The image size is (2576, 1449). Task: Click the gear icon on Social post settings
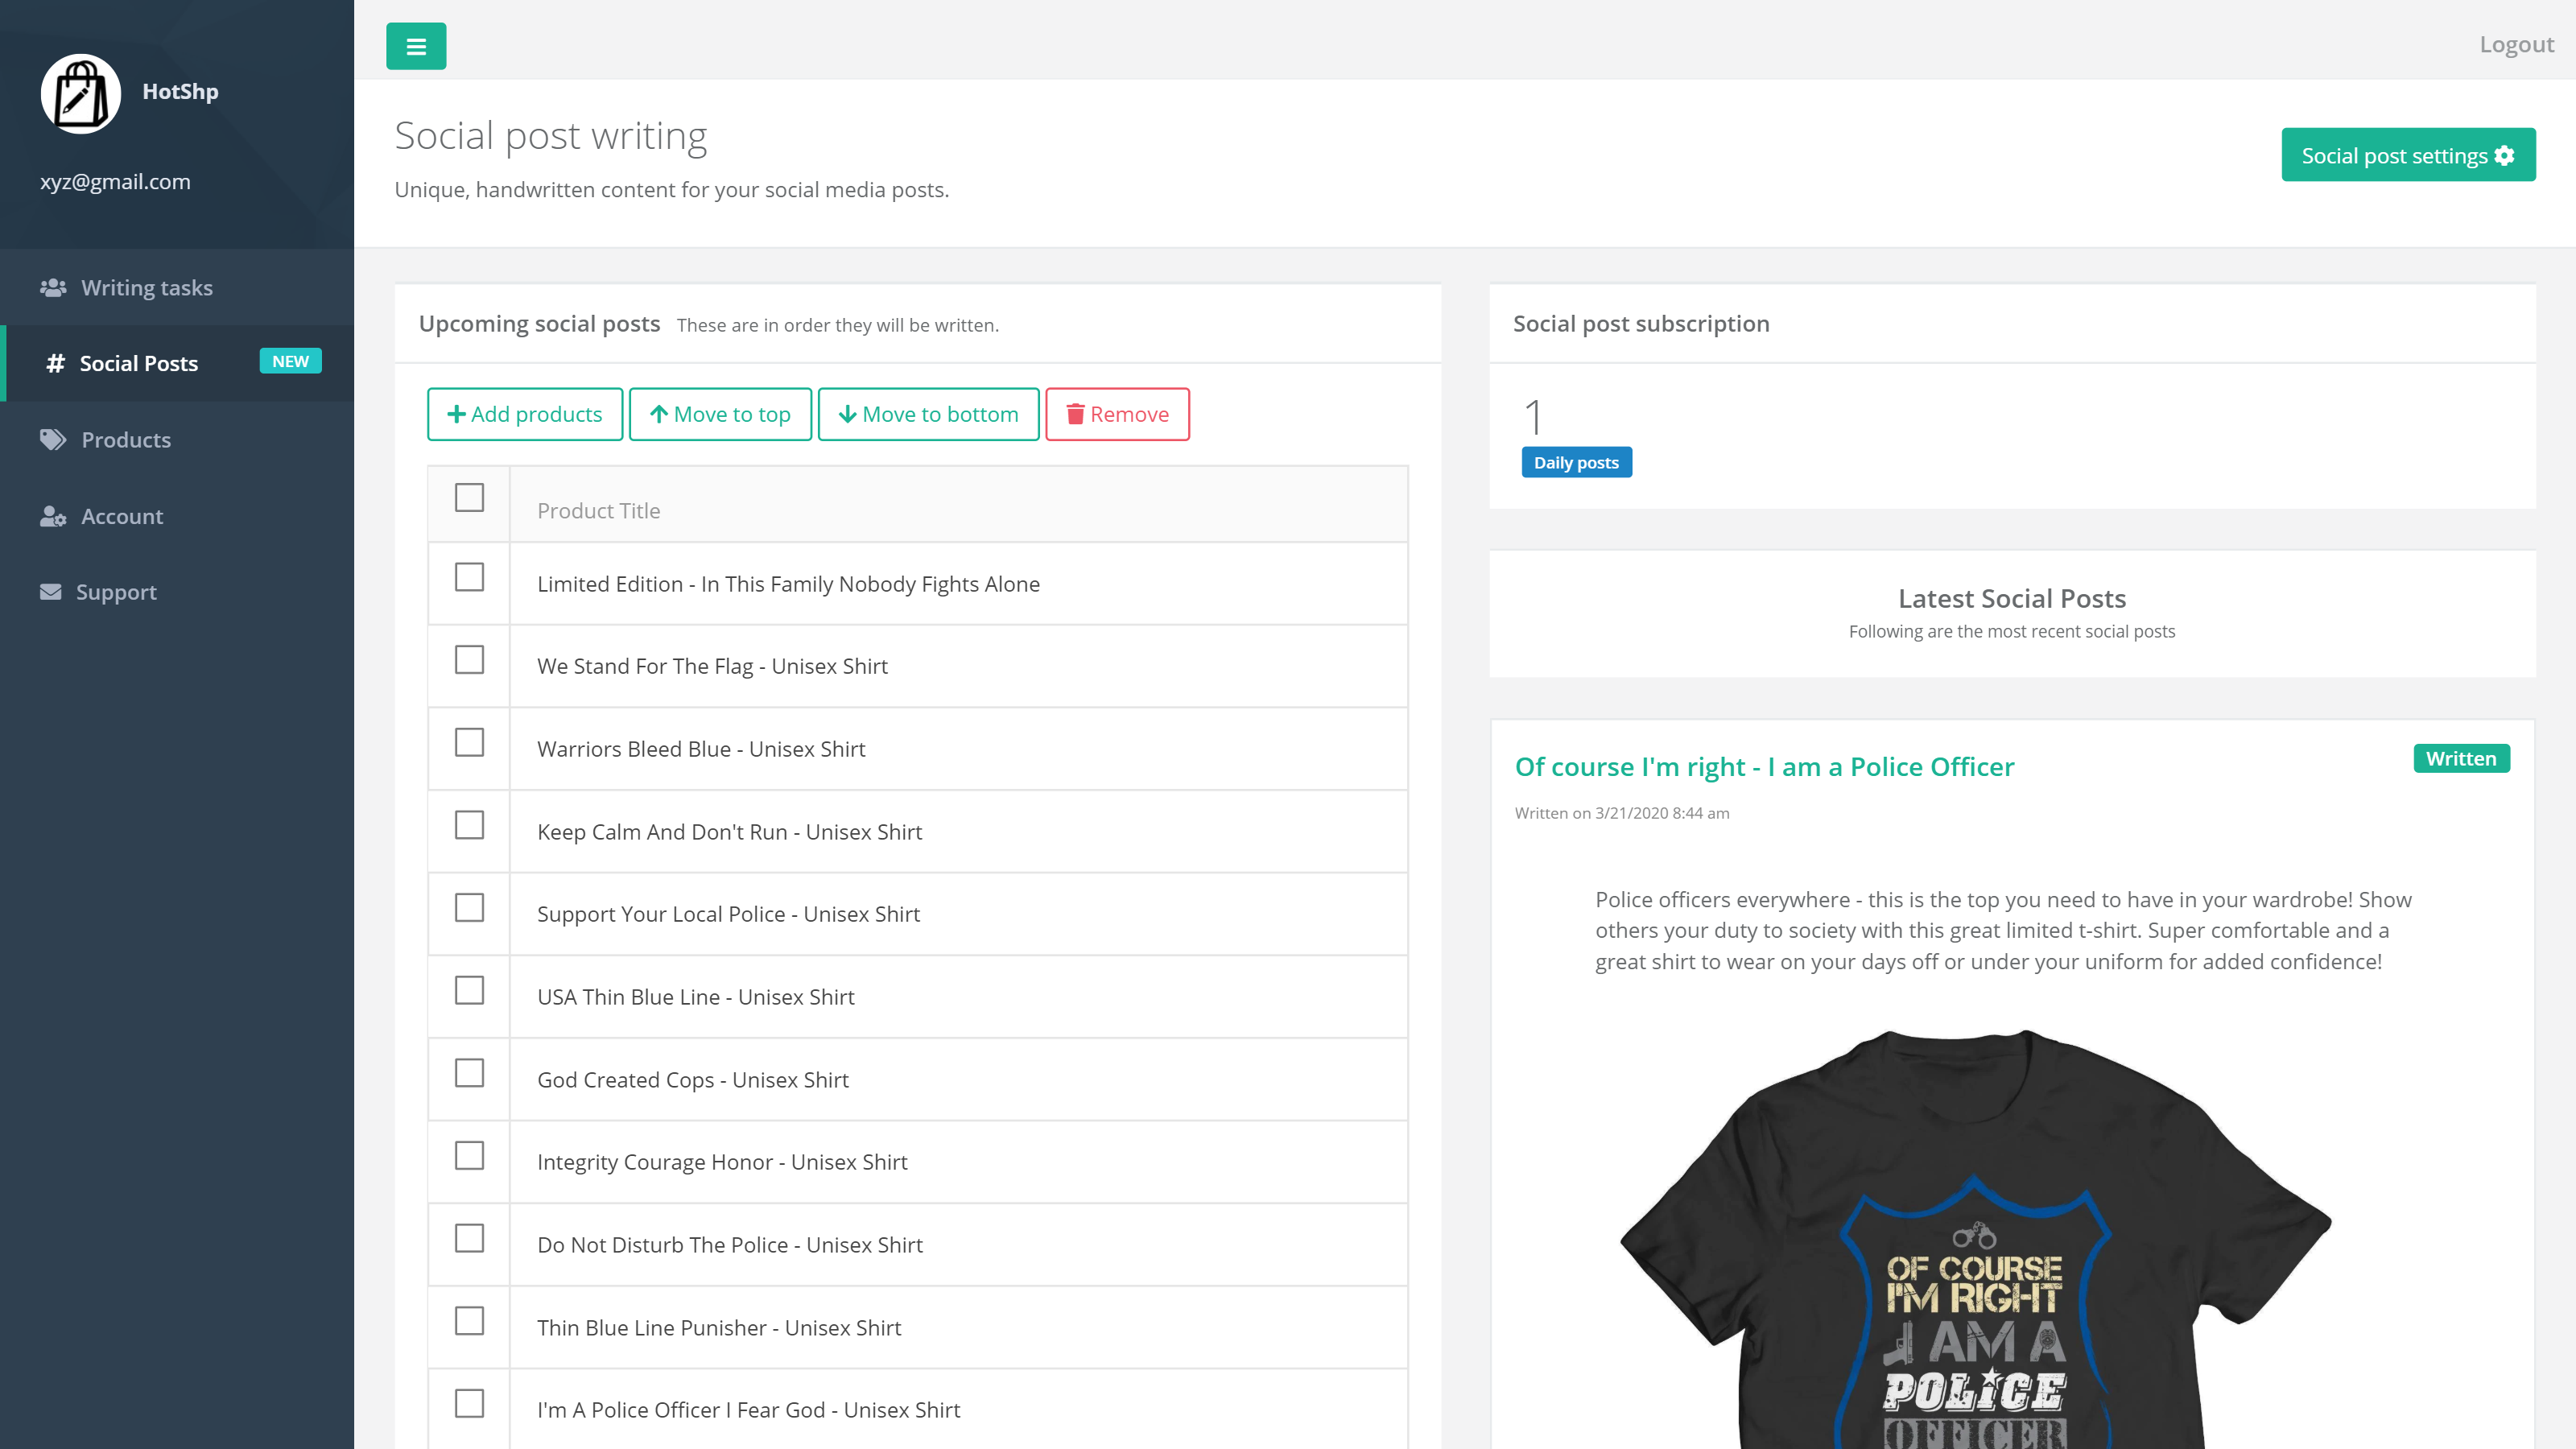tap(2504, 155)
